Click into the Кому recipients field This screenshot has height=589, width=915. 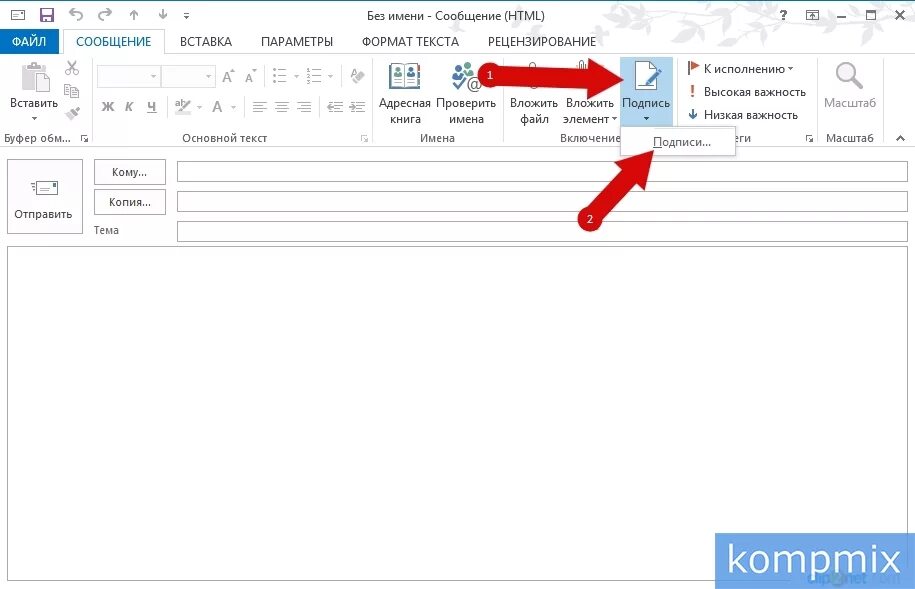pos(542,172)
